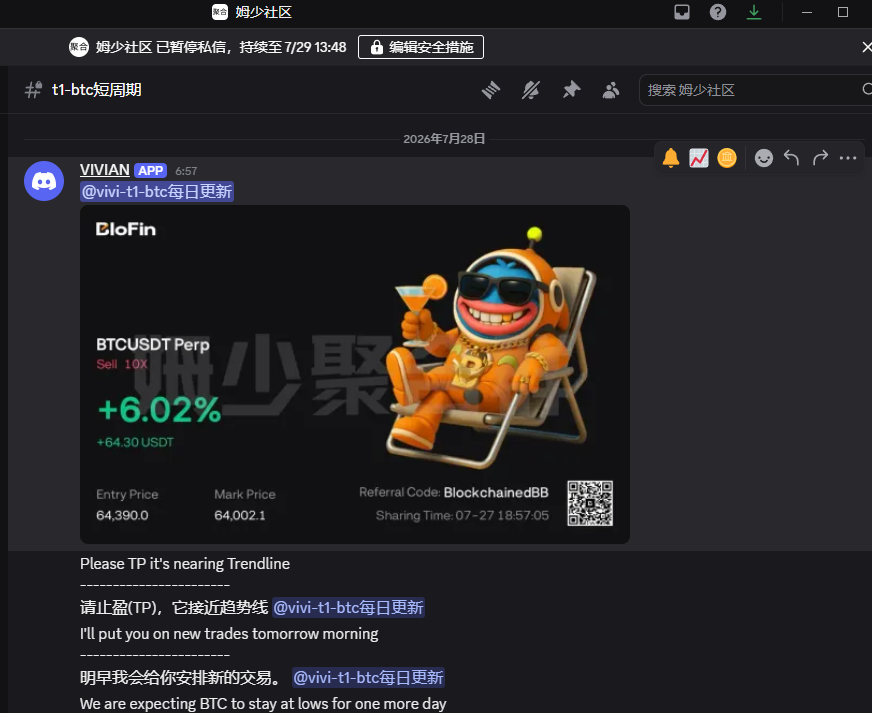Toggle channel notification mute bell
This screenshot has height=713, width=872.
531,90
